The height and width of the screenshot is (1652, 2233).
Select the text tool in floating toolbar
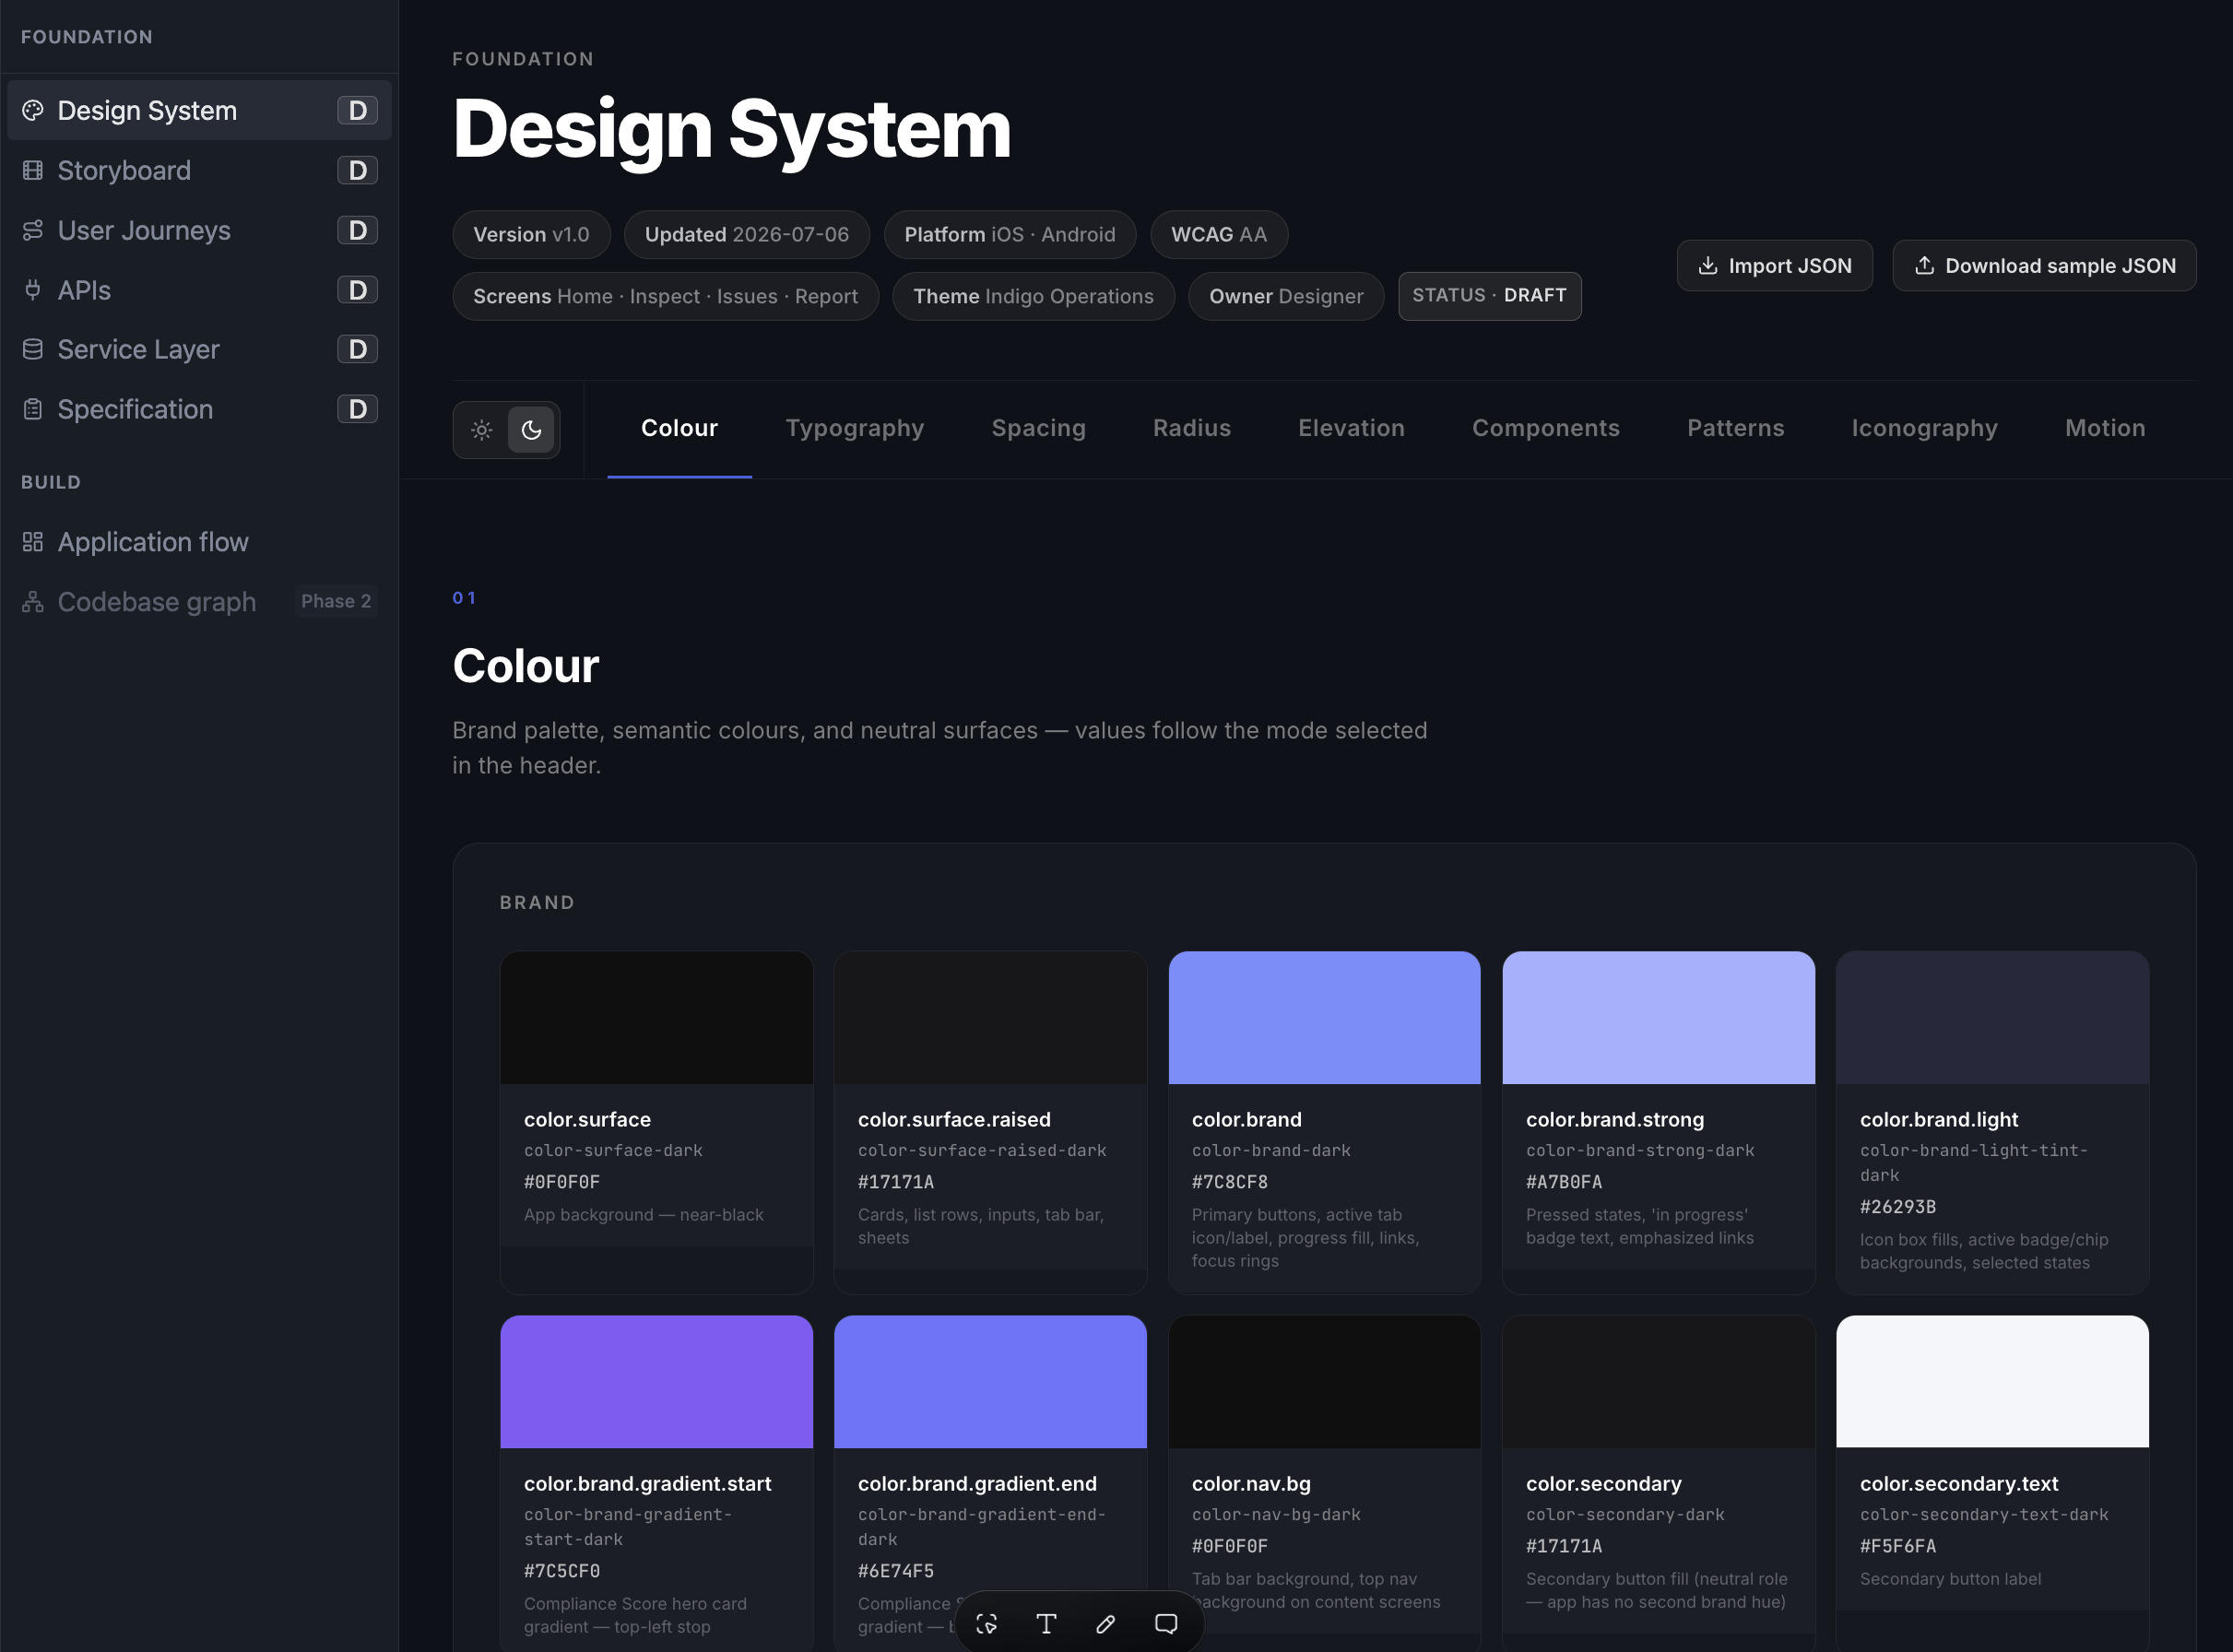1046,1624
